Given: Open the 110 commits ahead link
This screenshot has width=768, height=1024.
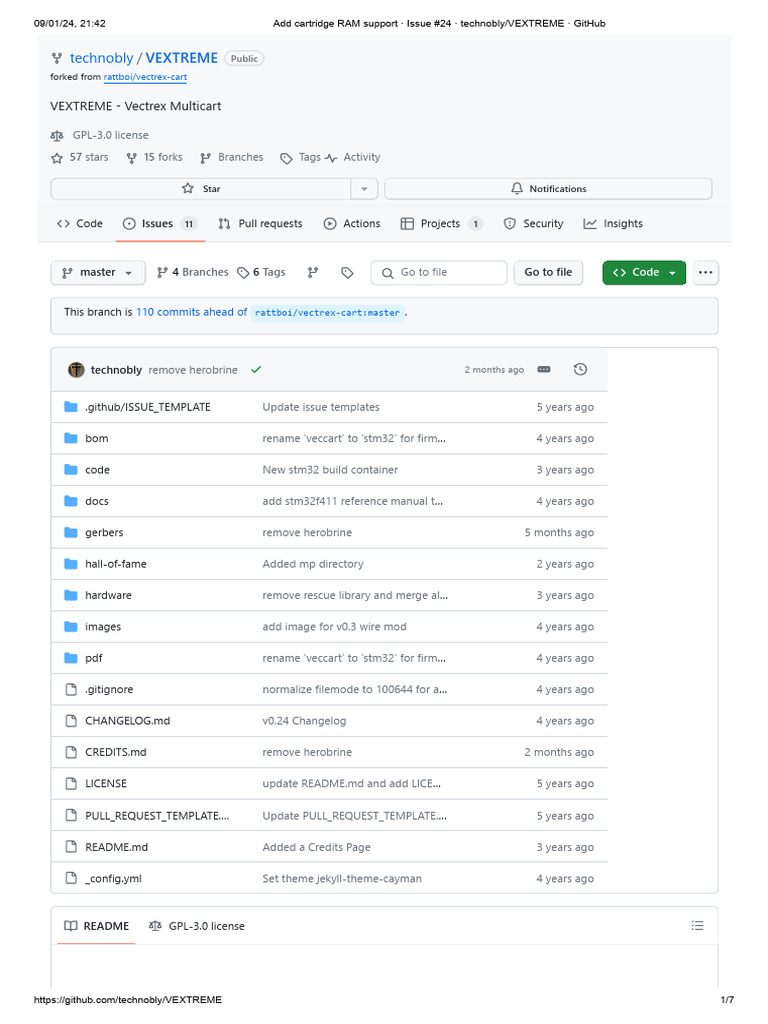Looking at the screenshot, I should click(x=191, y=312).
